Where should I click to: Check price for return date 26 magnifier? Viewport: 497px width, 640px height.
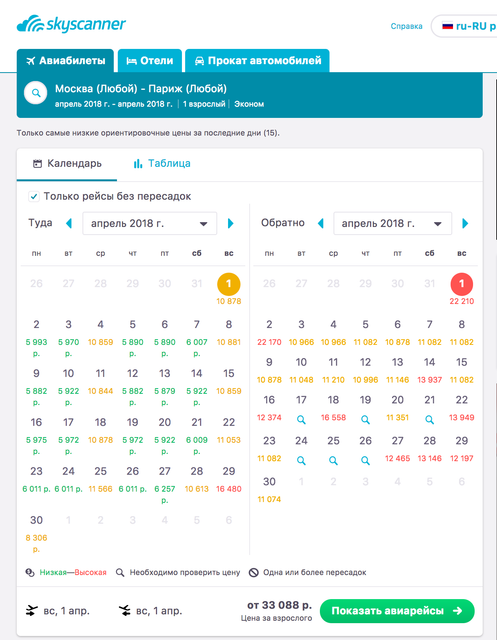[x=365, y=460]
